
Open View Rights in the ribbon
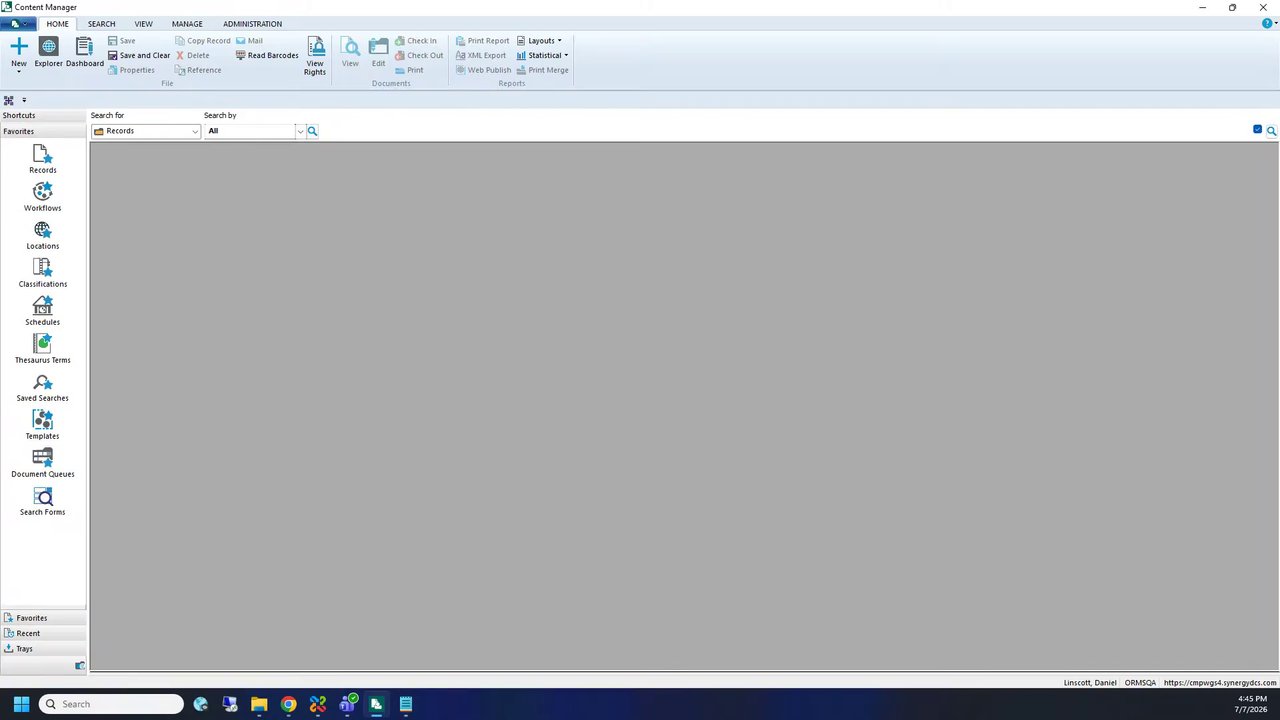pyautogui.click(x=315, y=56)
